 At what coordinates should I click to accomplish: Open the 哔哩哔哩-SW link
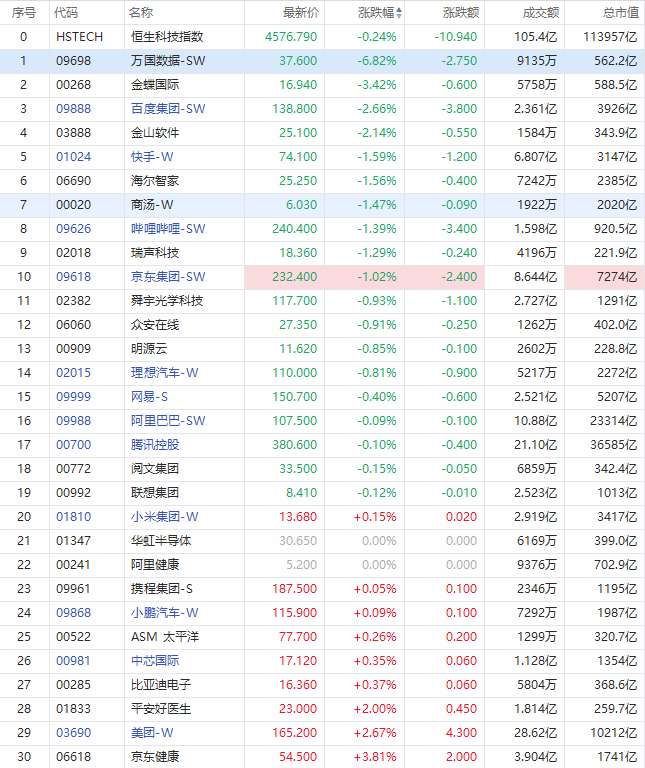pos(168,229)
